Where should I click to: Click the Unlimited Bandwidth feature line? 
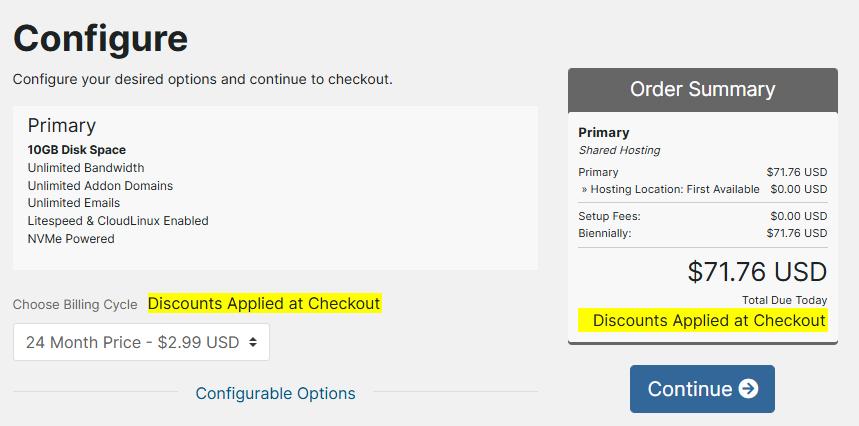[86, 168]
